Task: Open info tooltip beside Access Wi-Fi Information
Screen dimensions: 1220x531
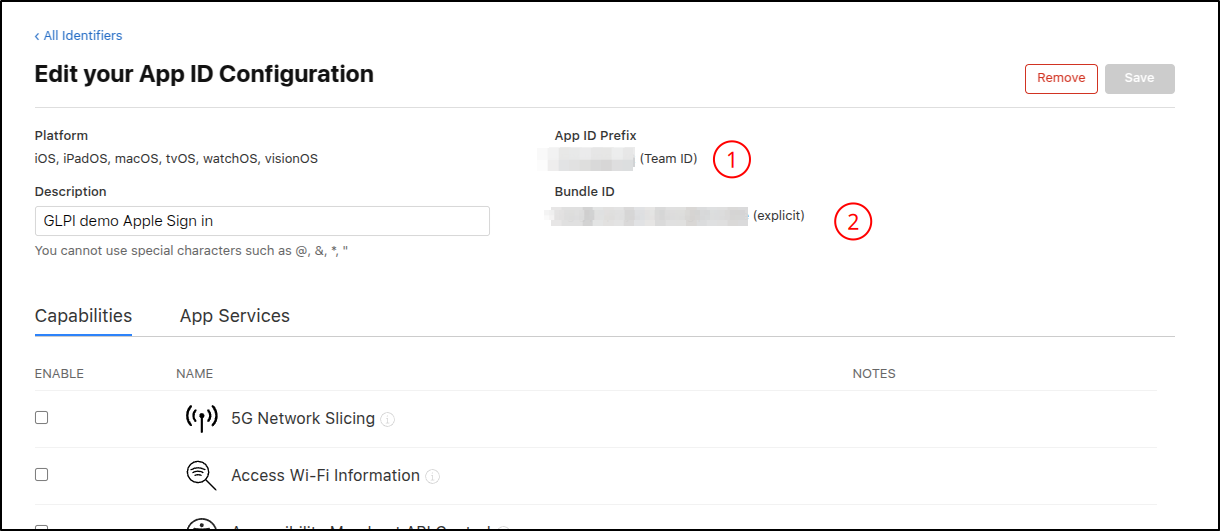Action: [x=433, y=477]
